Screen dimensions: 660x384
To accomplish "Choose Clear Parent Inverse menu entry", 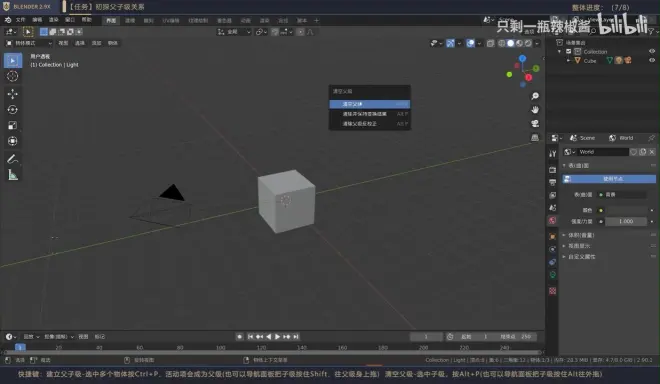I will tap(370, 124).
